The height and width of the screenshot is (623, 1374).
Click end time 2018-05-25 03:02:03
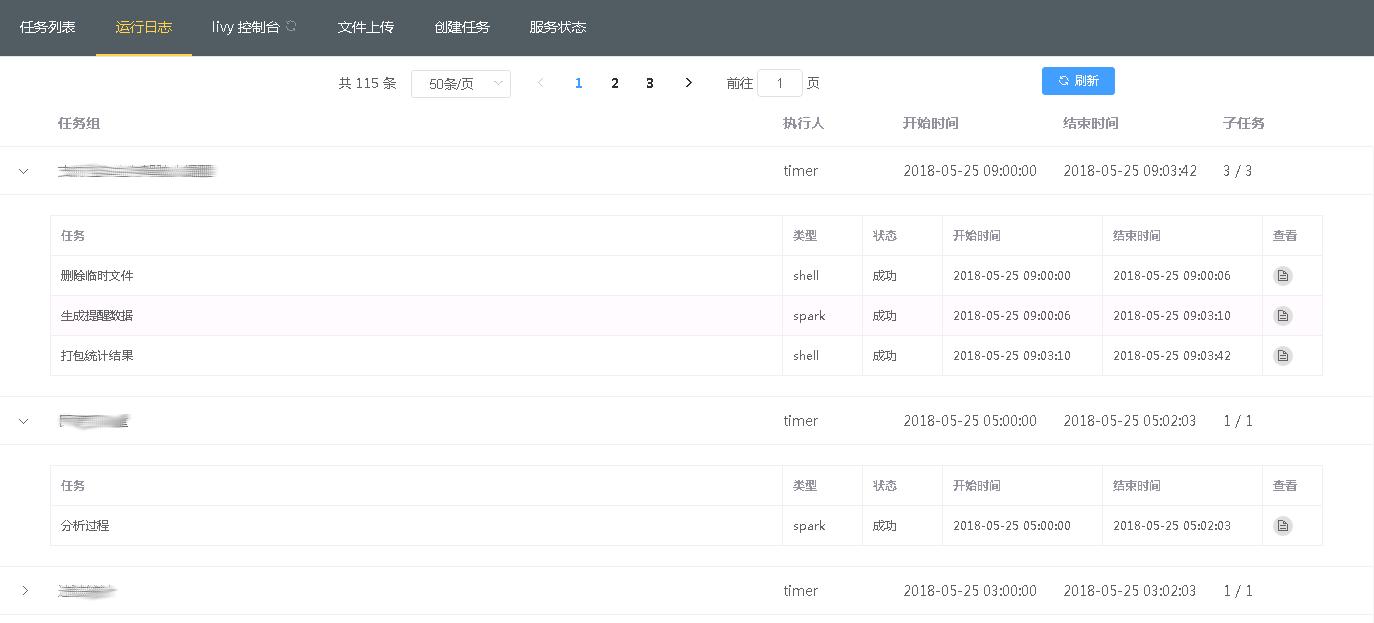tap(1130, 591)
